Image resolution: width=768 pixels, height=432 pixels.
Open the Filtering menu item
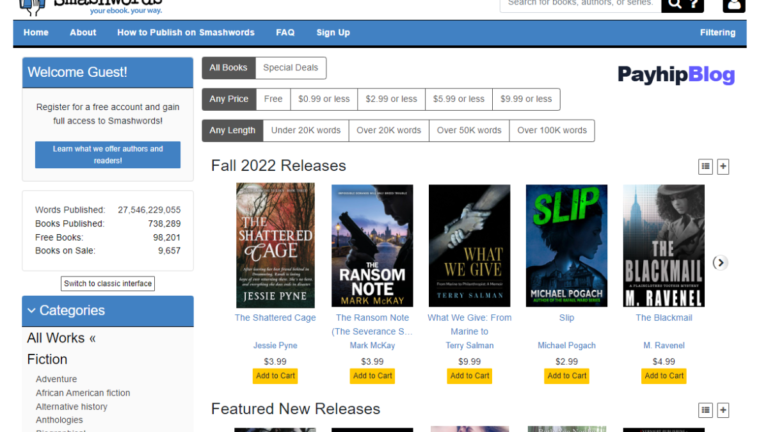pyautogui.click(x=718, y=33)
